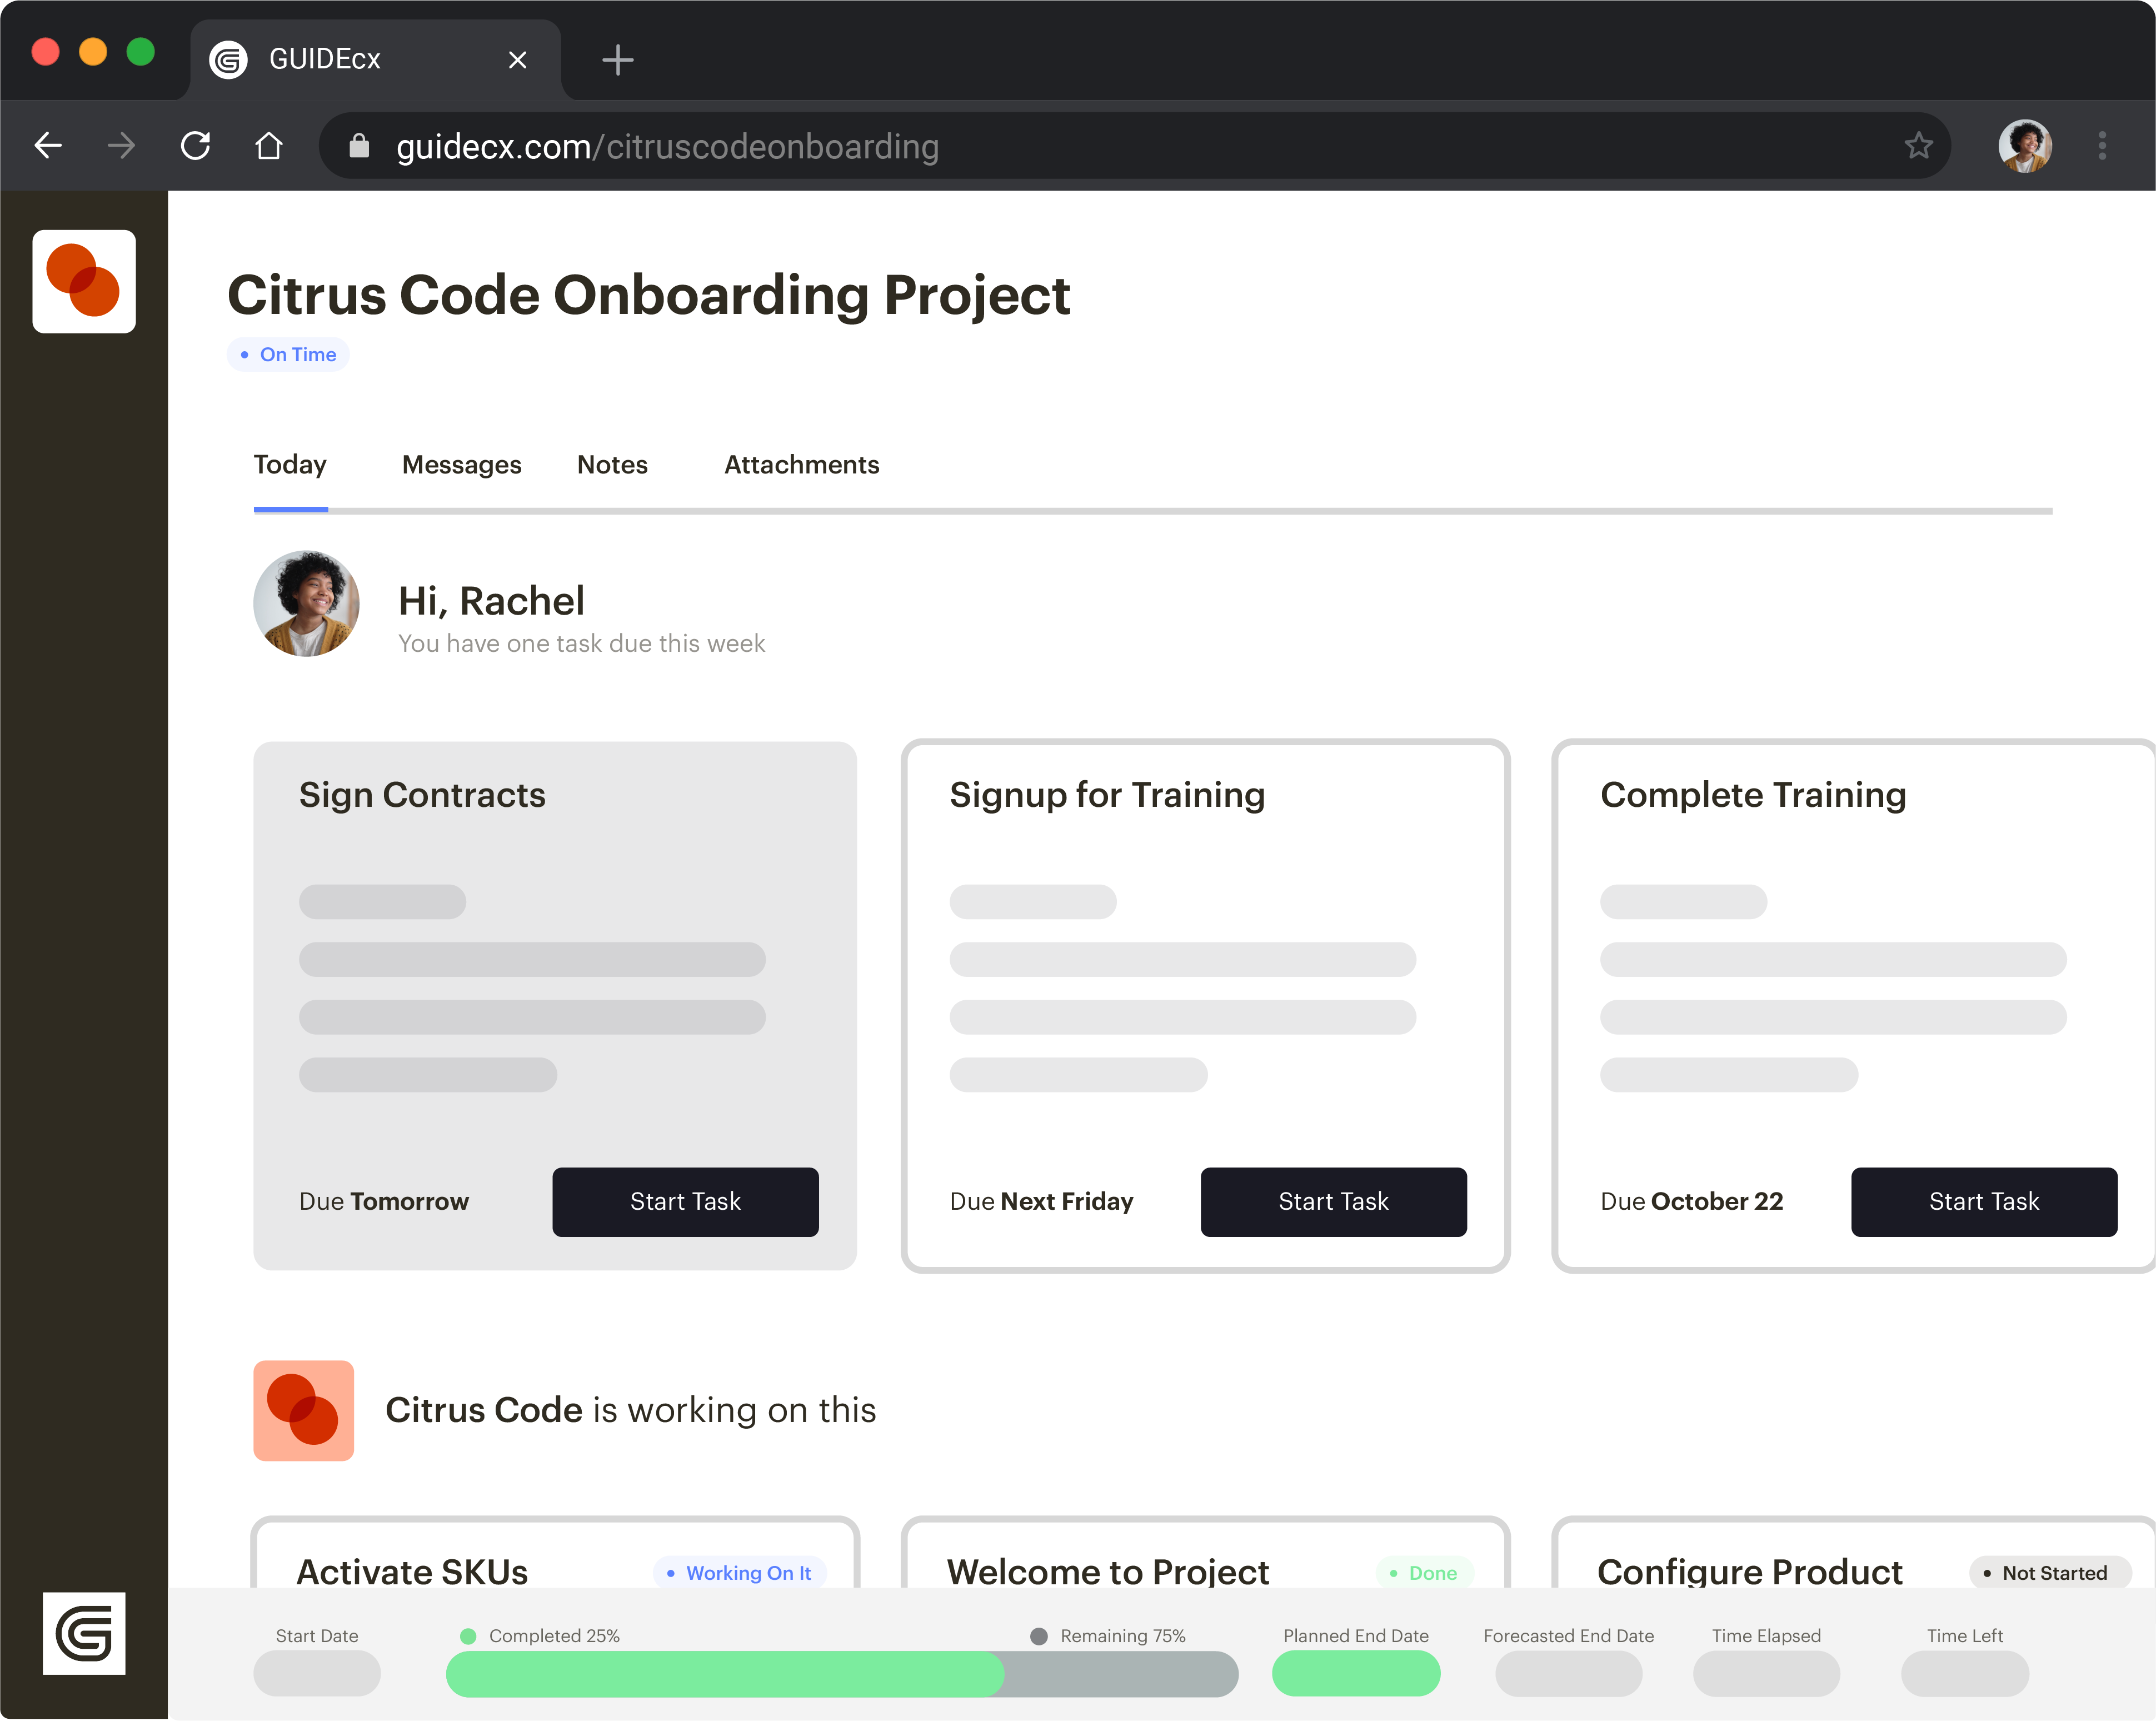Click the Forecasted End Date pill
The height and width of the screenshot is (1721, 2156).
(1568, 1674)
